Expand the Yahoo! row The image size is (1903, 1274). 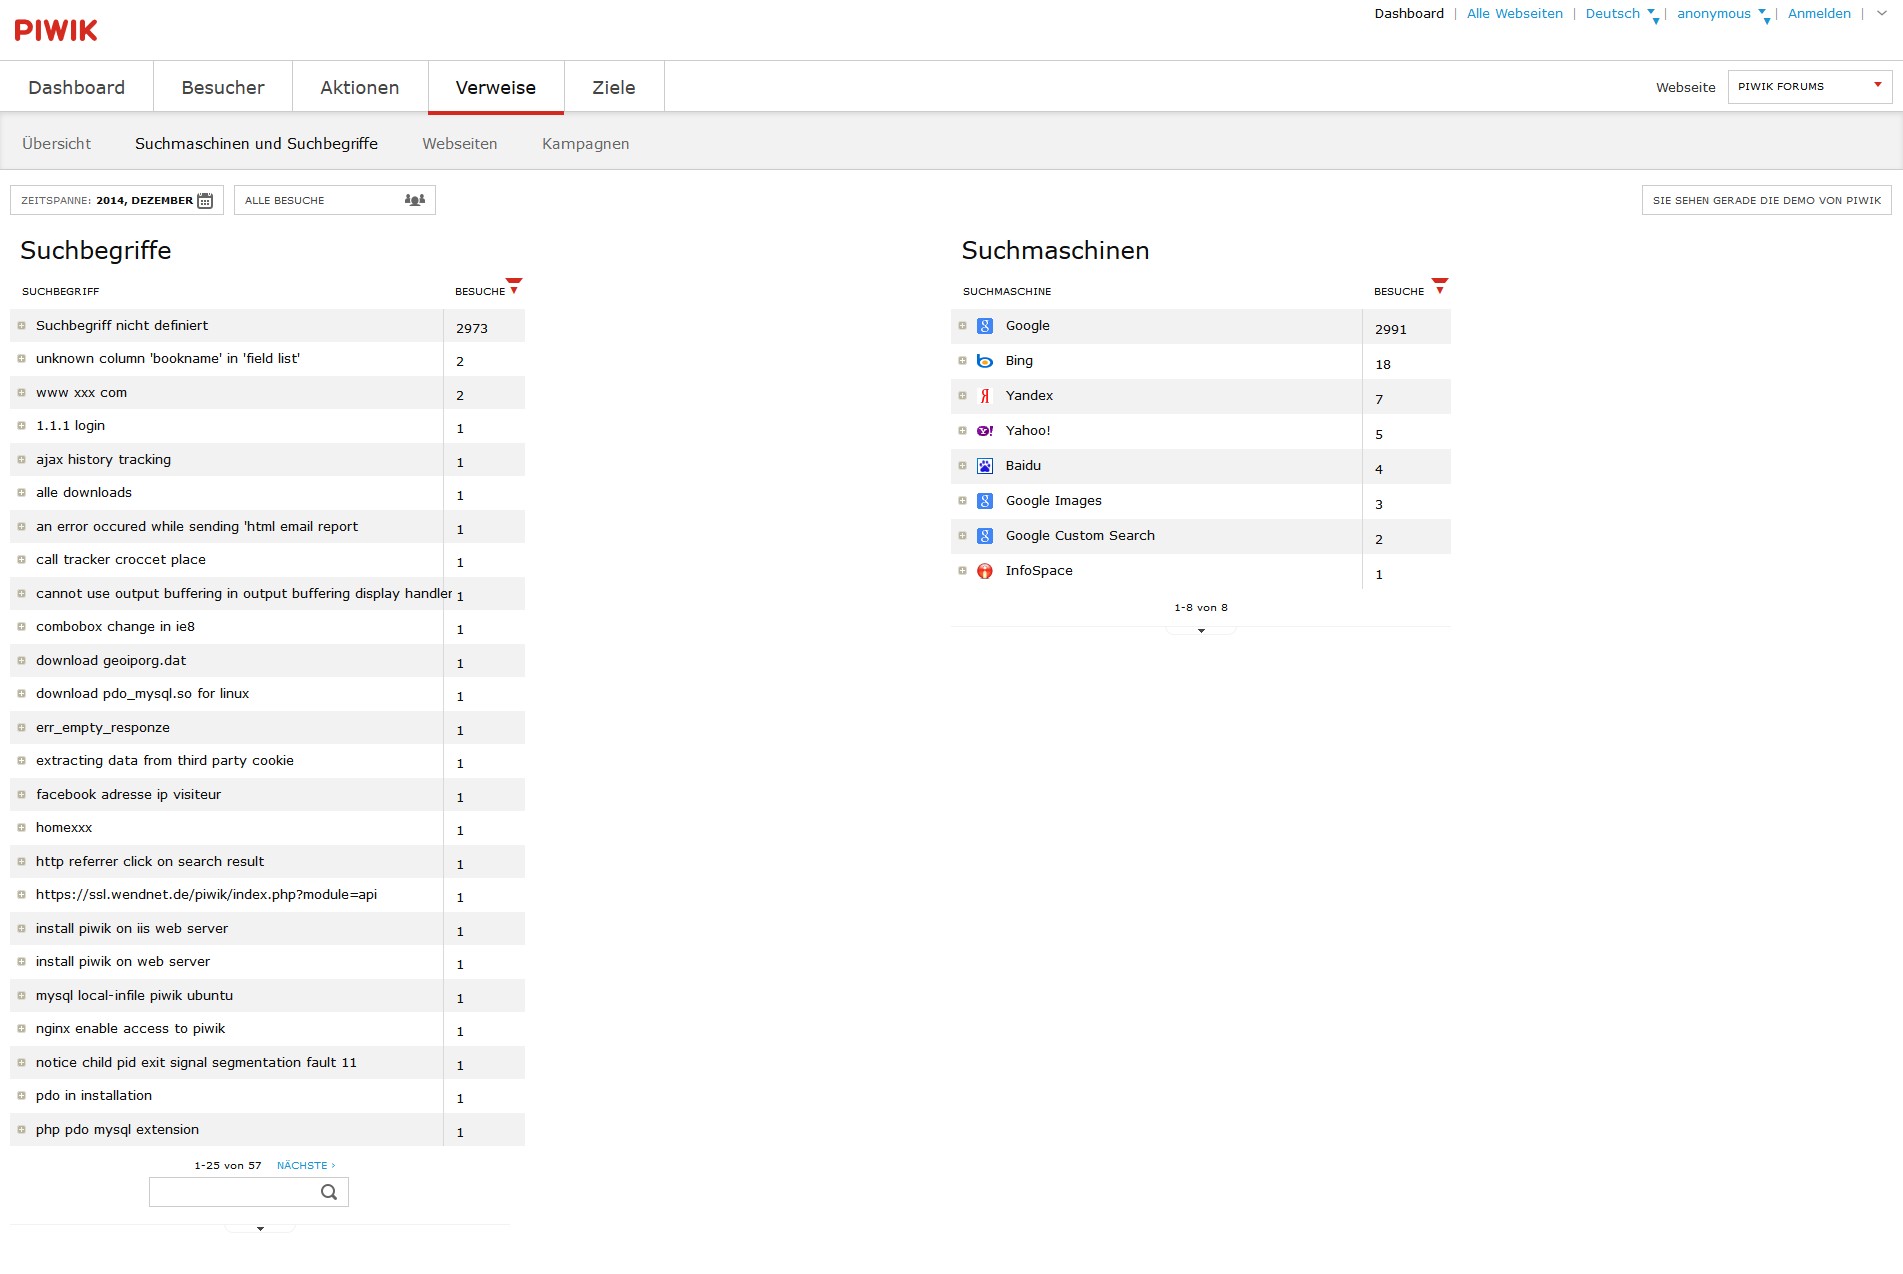coord(962,431)
